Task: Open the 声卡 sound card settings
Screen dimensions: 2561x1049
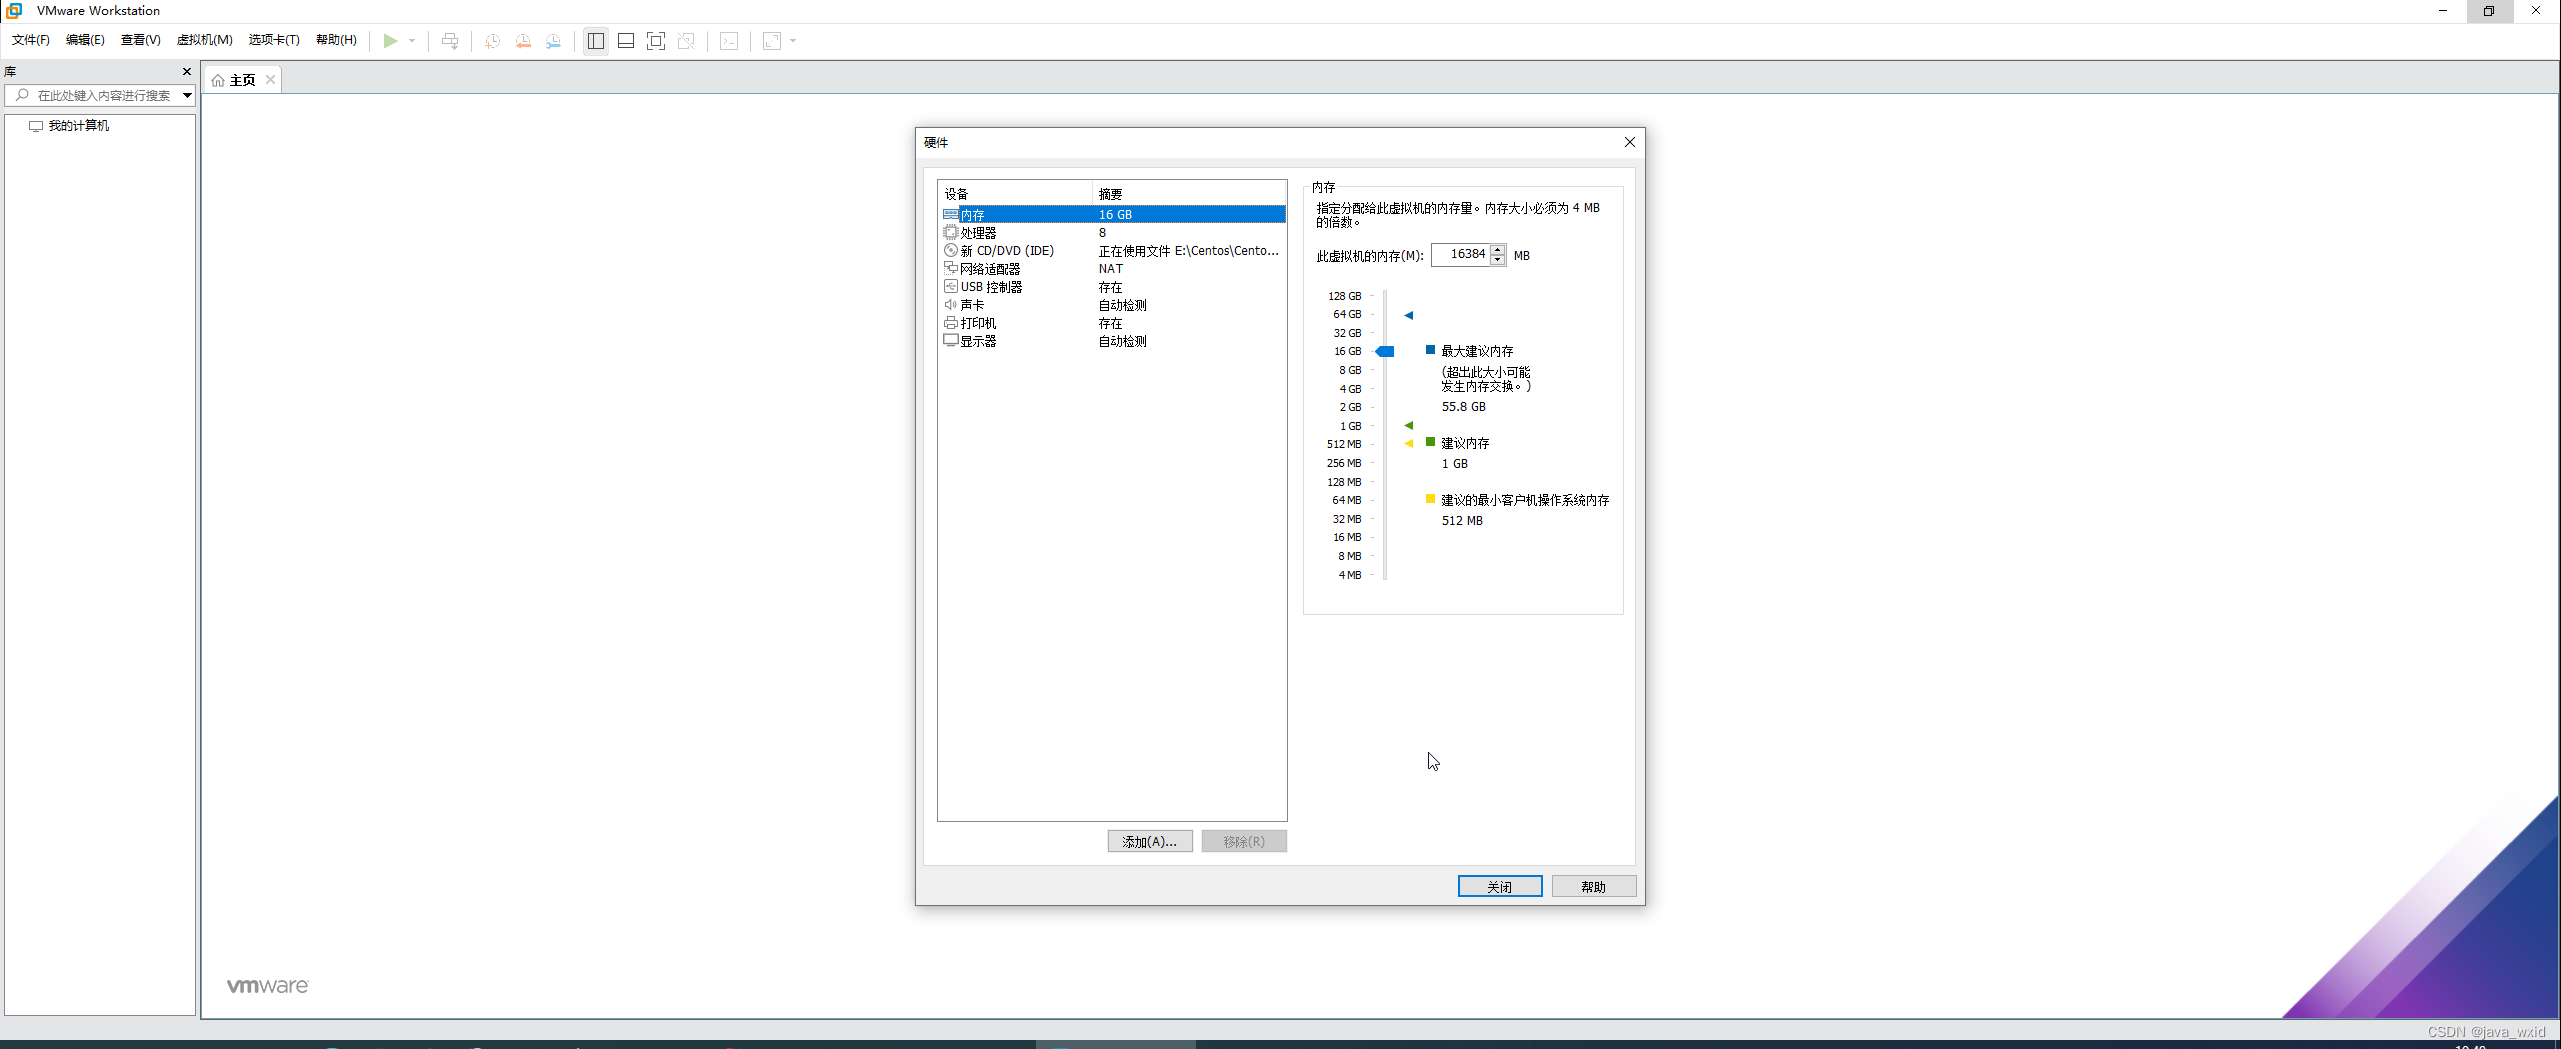Action: point(972,304)
